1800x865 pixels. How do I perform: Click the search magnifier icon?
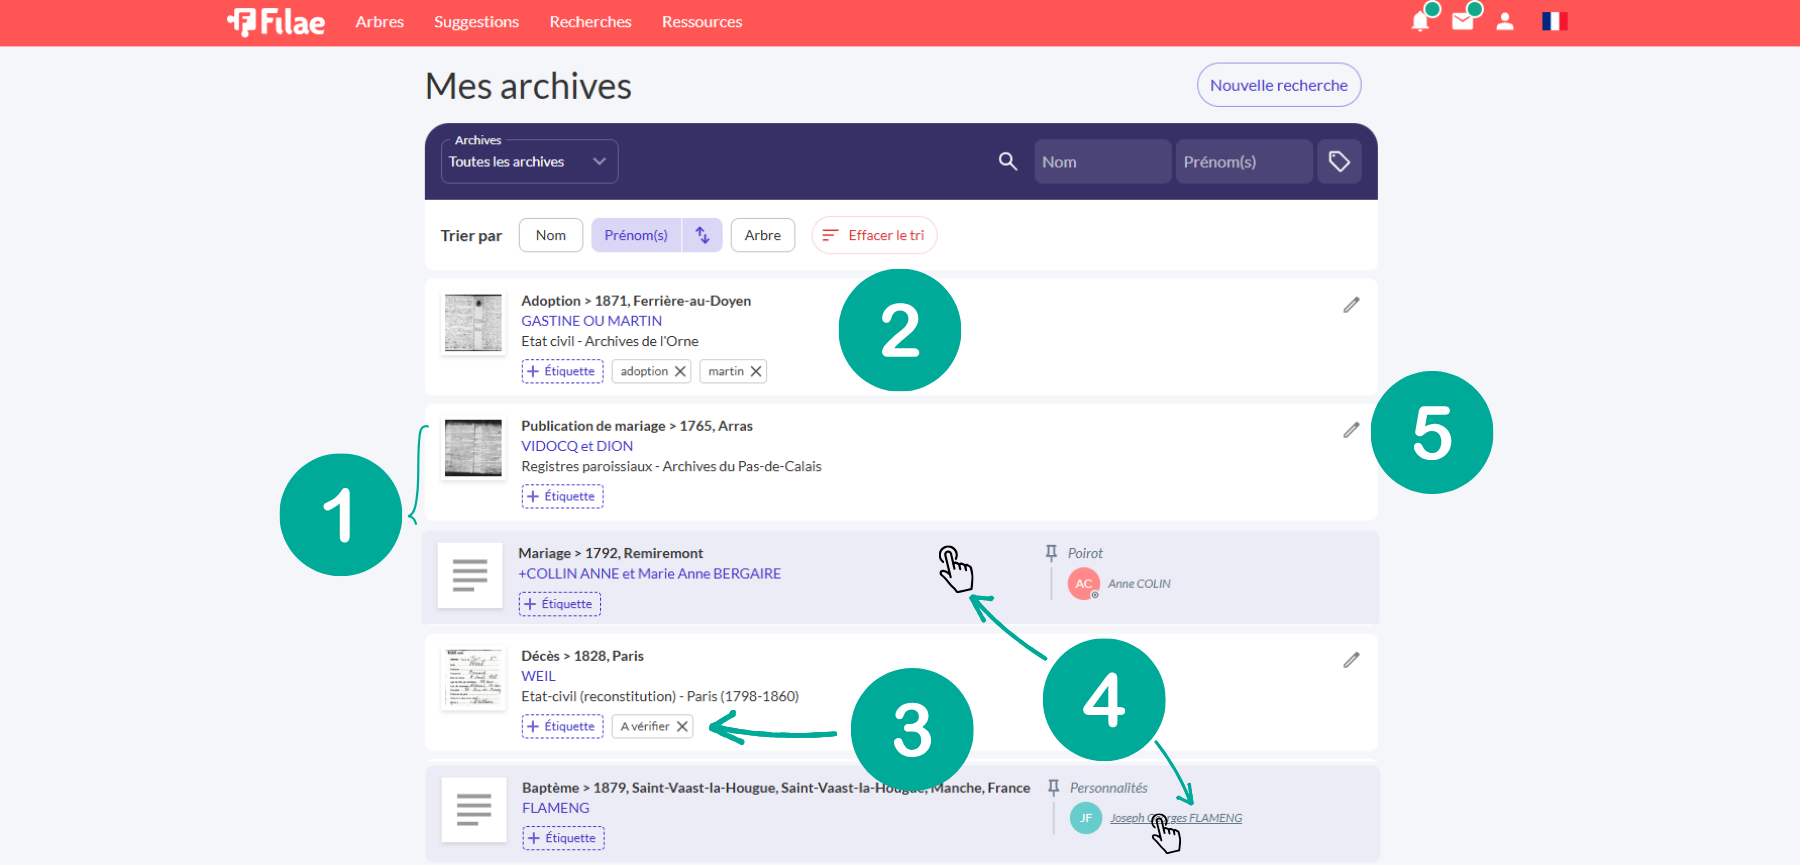coord(1008,161)
